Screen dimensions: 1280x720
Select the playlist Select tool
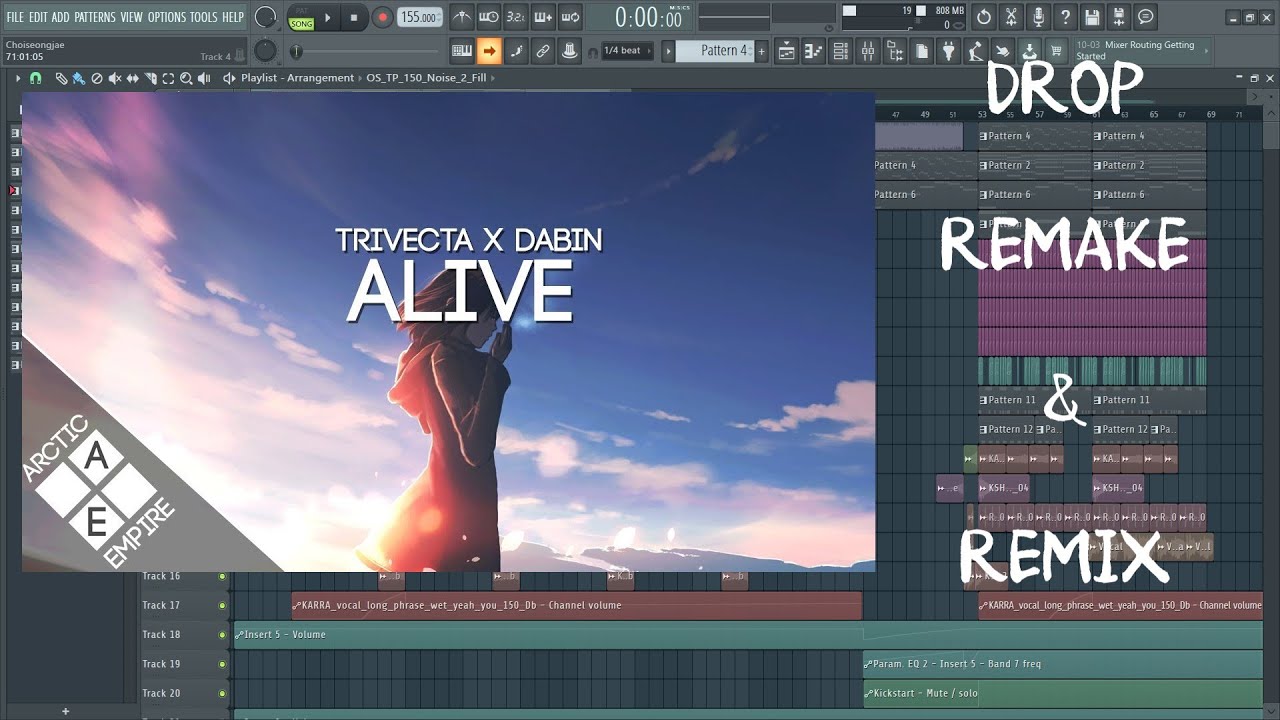point(168,78)
